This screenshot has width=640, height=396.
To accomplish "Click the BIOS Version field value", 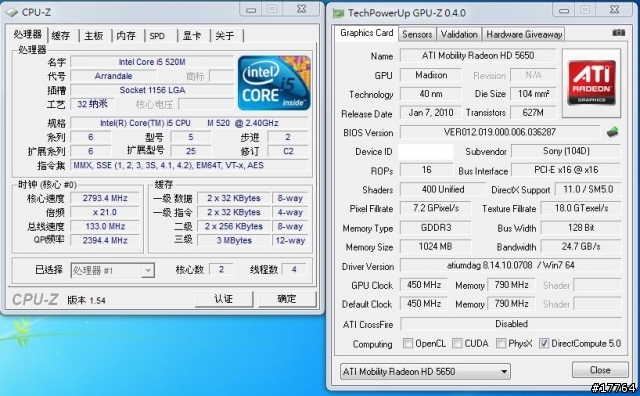I will 500,132.
